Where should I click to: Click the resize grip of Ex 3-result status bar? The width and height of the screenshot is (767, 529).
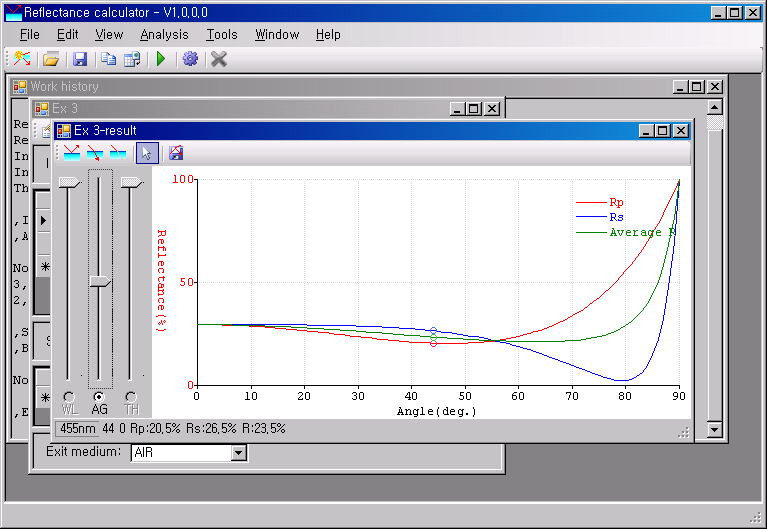pos(684,432)
